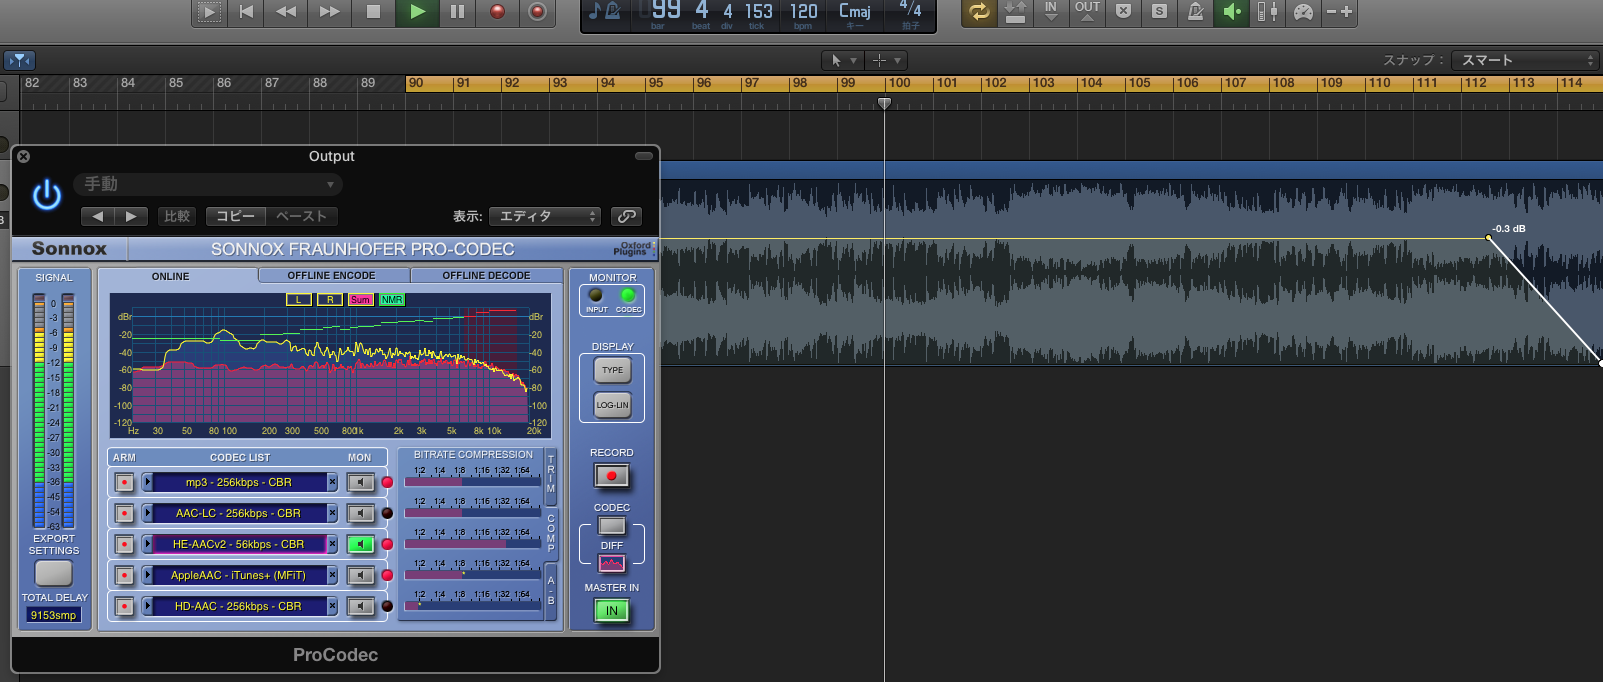Open the TRIM side tab
1603x682 pixels.
click(x=551, y=473)
